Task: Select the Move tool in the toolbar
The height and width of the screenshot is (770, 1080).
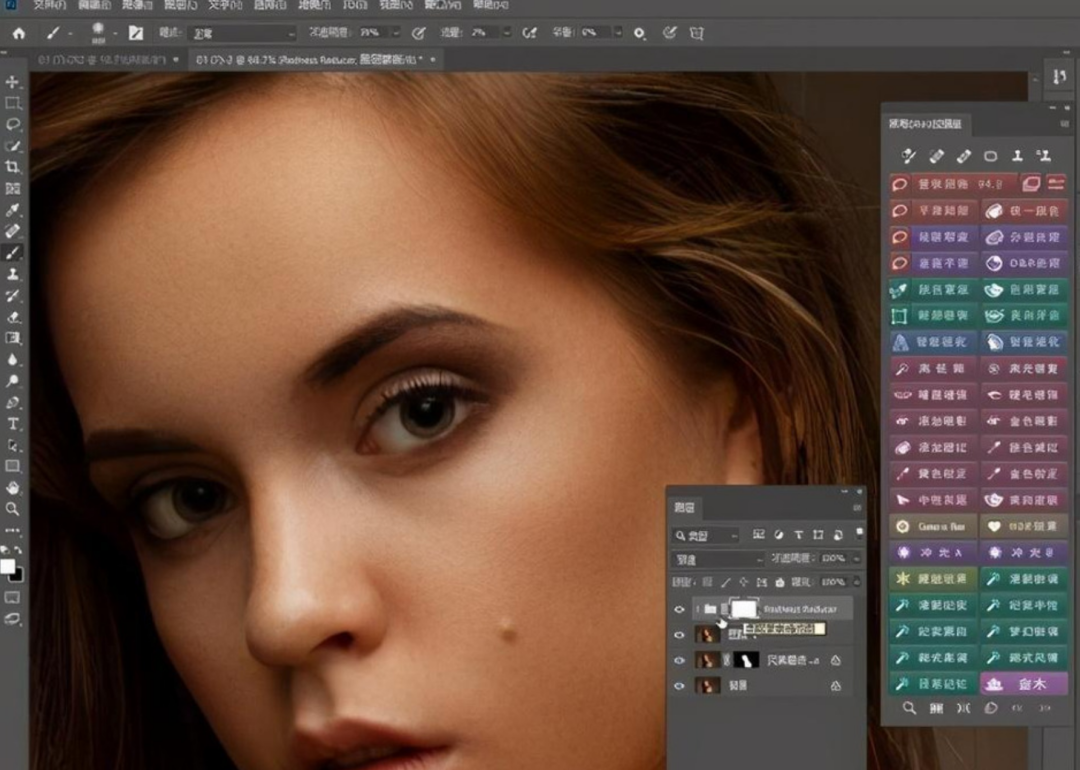Action: pos(13,82)
